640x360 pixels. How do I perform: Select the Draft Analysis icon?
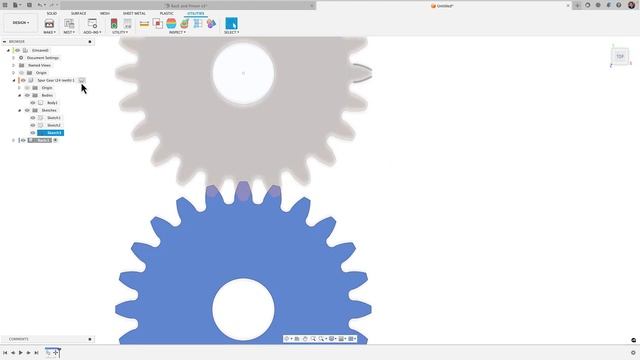click(x=184, y=24)
